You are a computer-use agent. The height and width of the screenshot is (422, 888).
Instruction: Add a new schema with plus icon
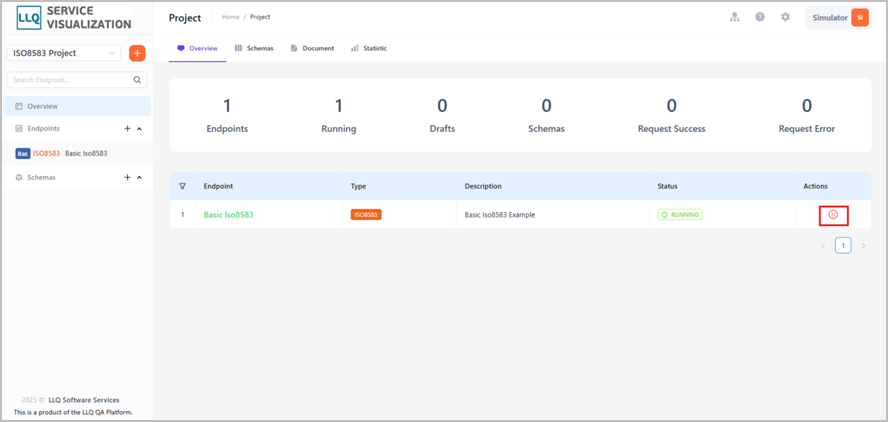pos(127,177)
